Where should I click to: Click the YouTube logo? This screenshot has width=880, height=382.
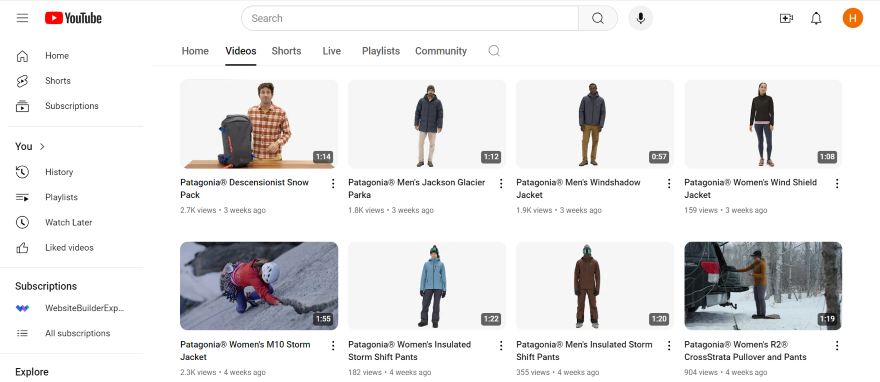point(74,18)
